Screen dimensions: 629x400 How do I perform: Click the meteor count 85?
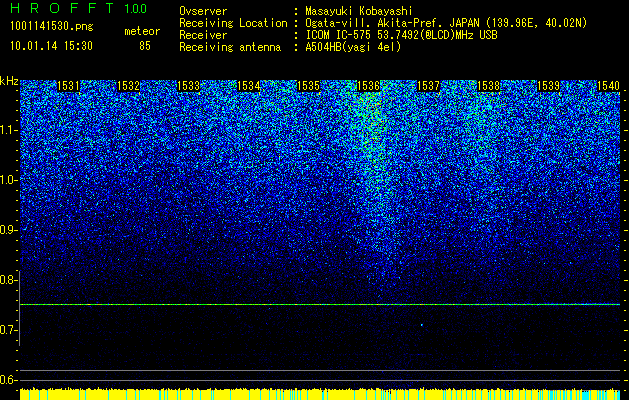(145, 46)
